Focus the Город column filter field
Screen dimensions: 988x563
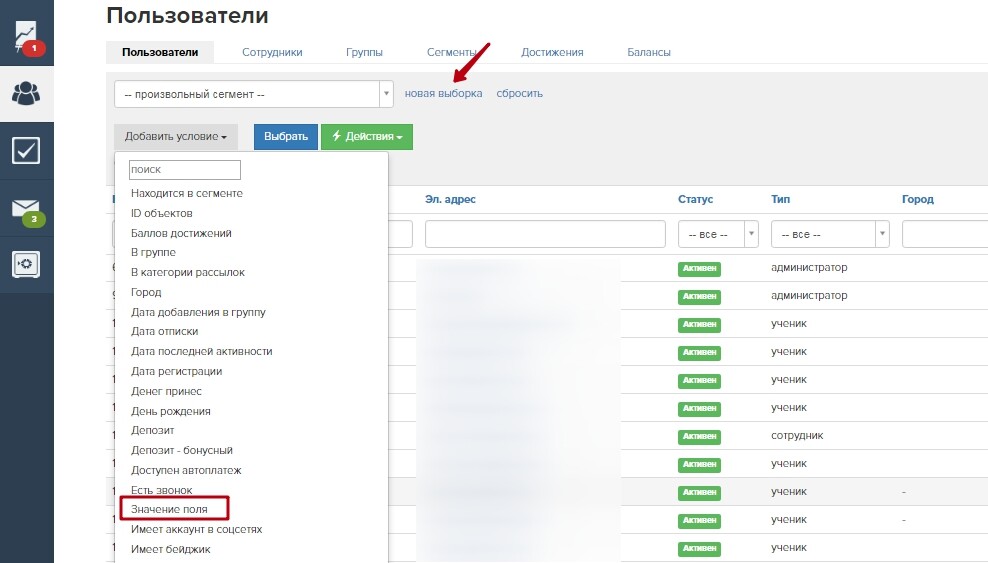click(945, 234)
